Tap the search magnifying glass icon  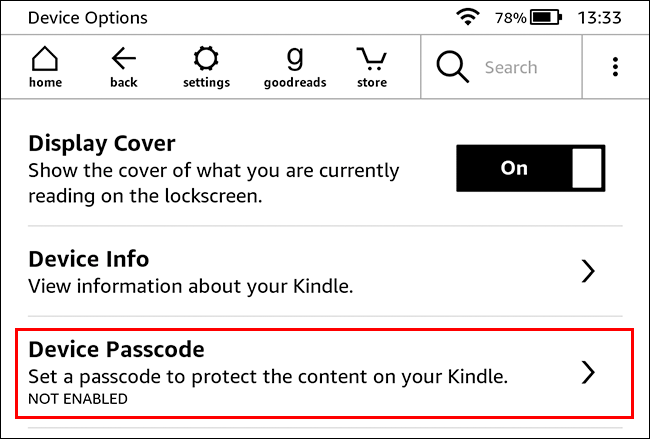point(452,67)
